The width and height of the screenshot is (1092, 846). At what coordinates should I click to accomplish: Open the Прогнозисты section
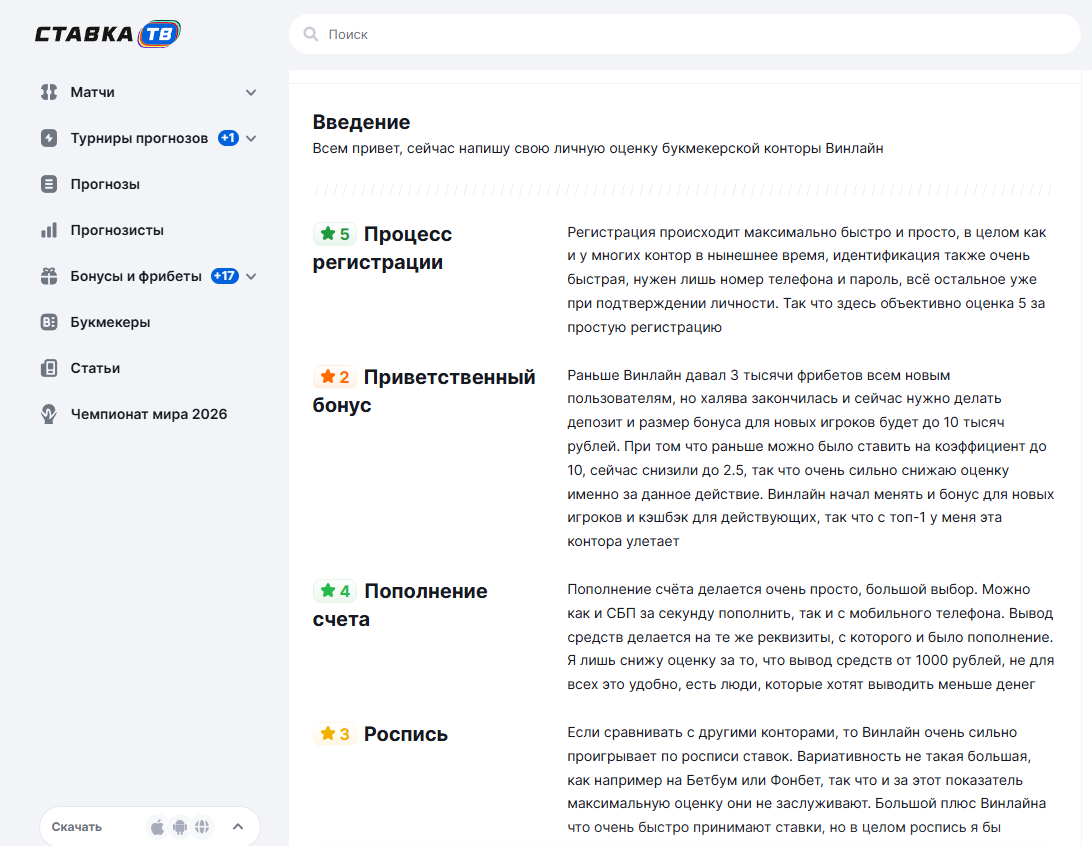point(117,230)
